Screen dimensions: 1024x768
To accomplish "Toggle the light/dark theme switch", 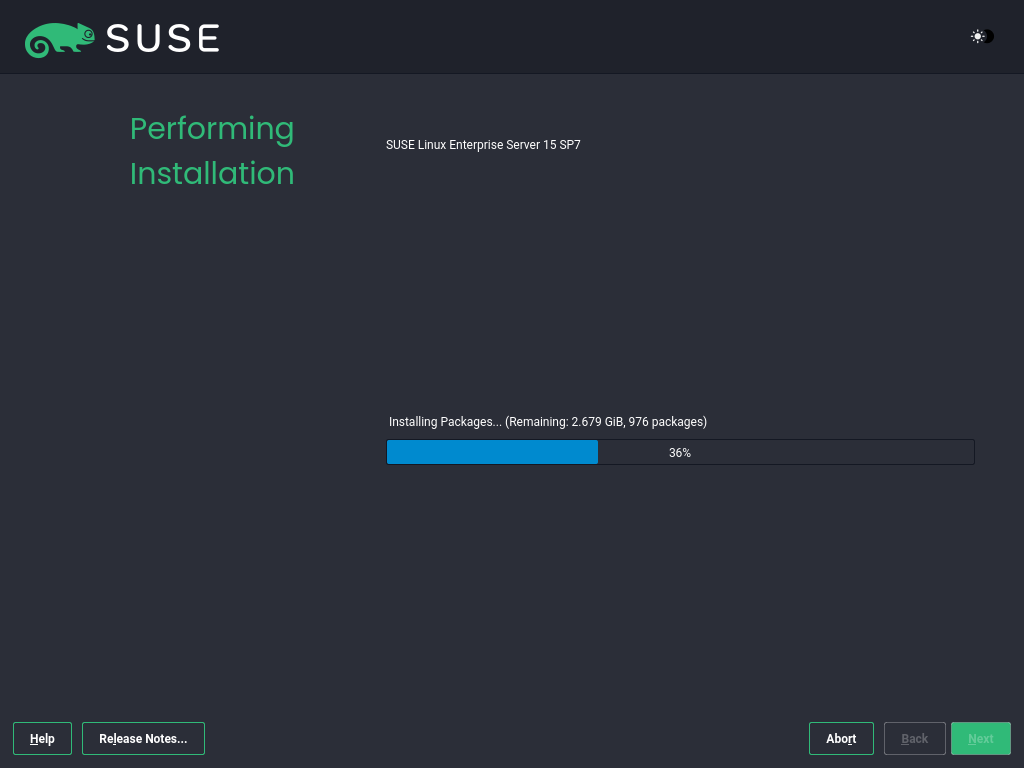I will tap(982, 37).
